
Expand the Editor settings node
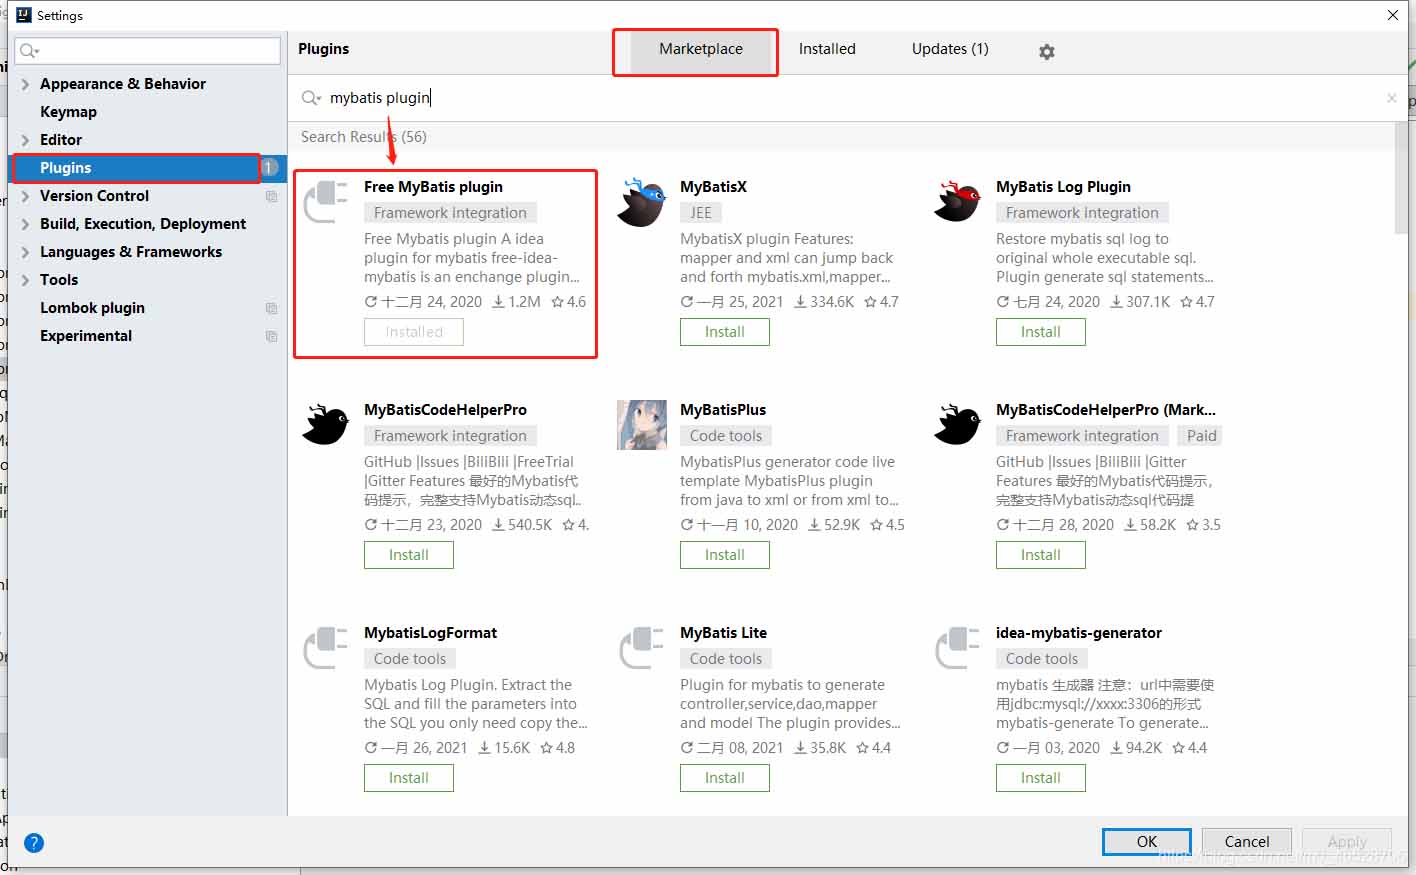click(25, 140)
